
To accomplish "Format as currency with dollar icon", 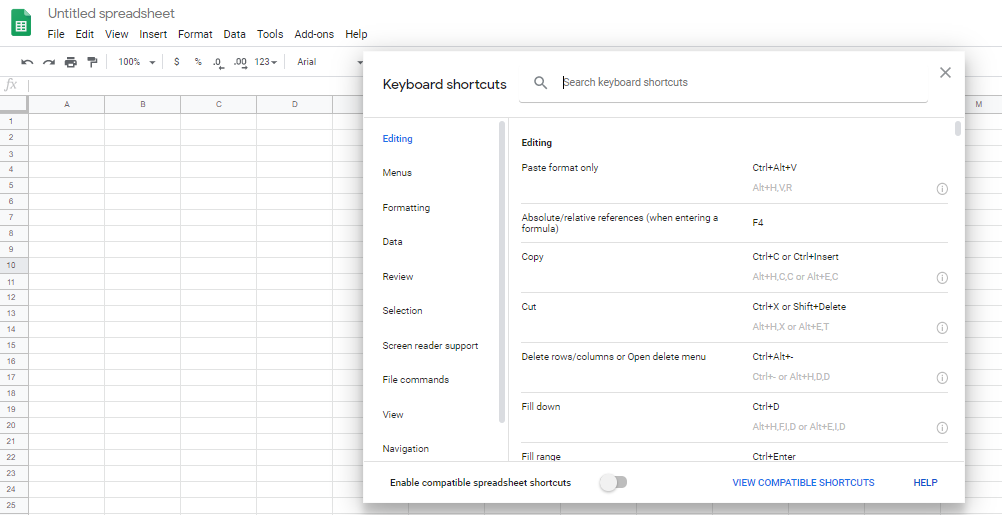I will 177,62.
